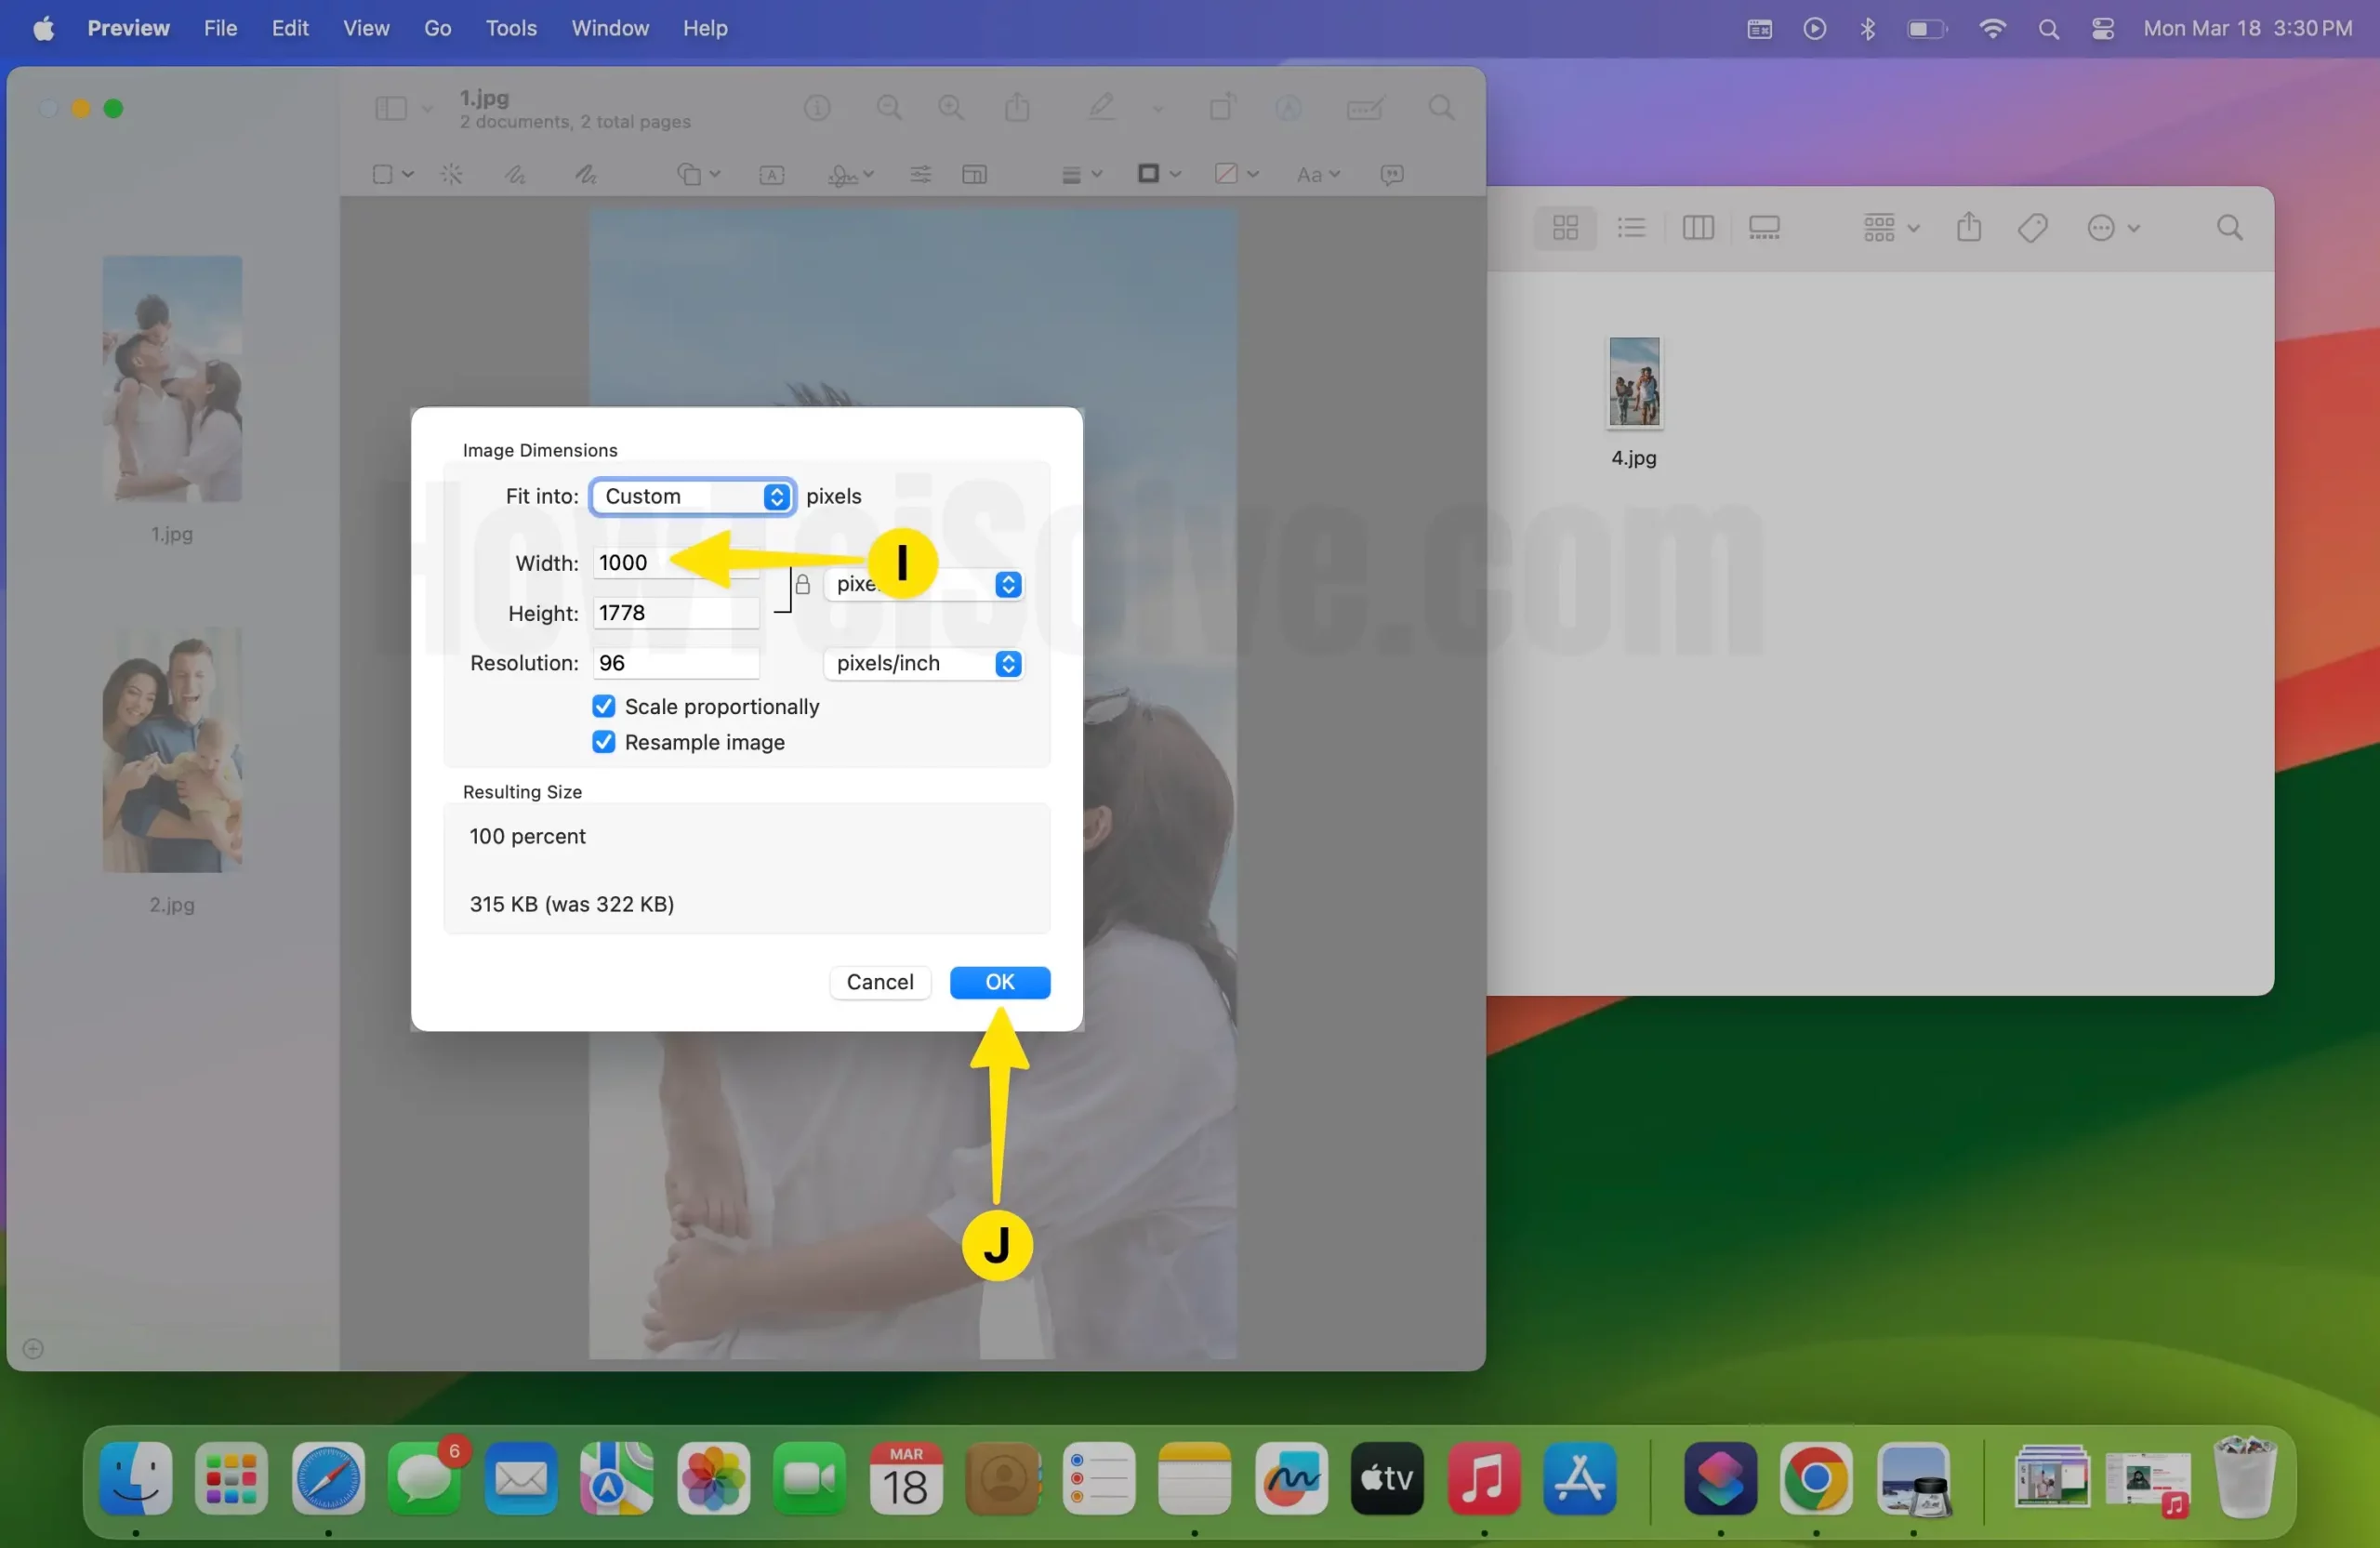2380x1548 pixels.
Task: Click the Finder window search icon
Action: click(x=2229, y=228)
